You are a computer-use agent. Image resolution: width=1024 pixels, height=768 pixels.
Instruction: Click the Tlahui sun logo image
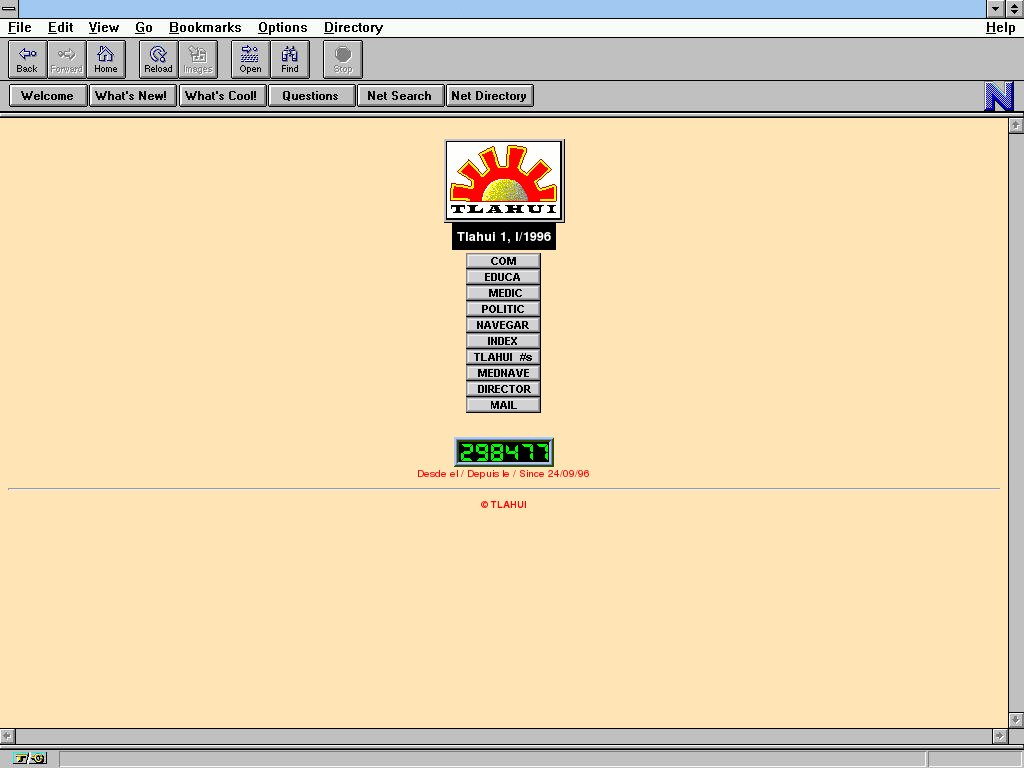tap(504, 180)
